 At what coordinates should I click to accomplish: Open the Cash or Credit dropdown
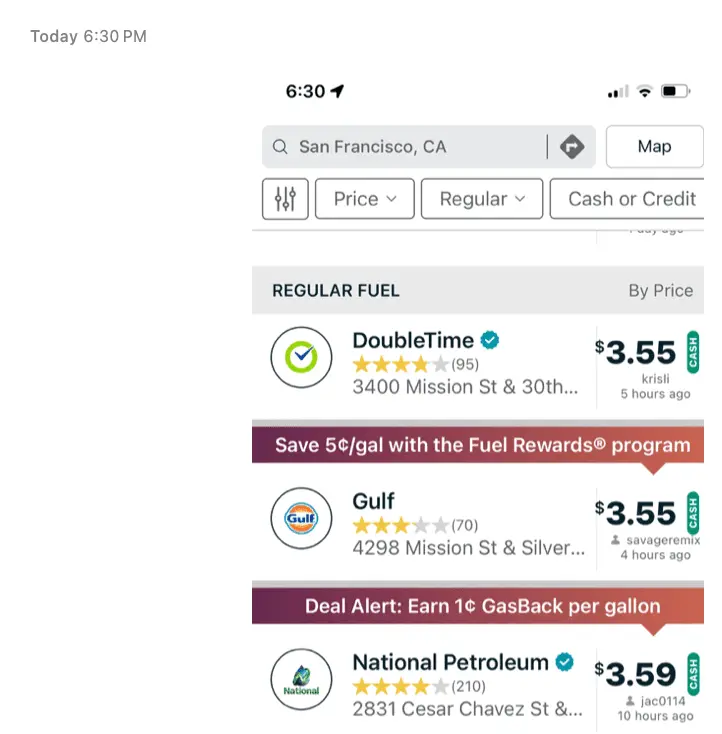(630, 199)
